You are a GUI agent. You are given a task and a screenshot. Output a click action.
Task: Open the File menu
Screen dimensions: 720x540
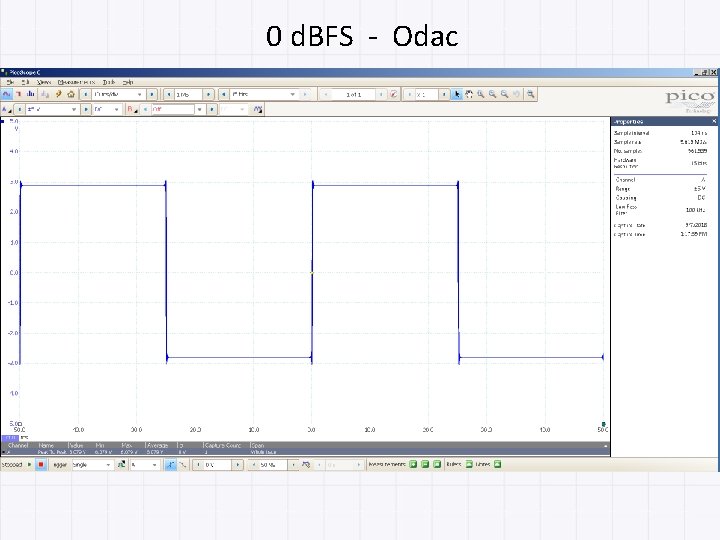click(10, 82)
